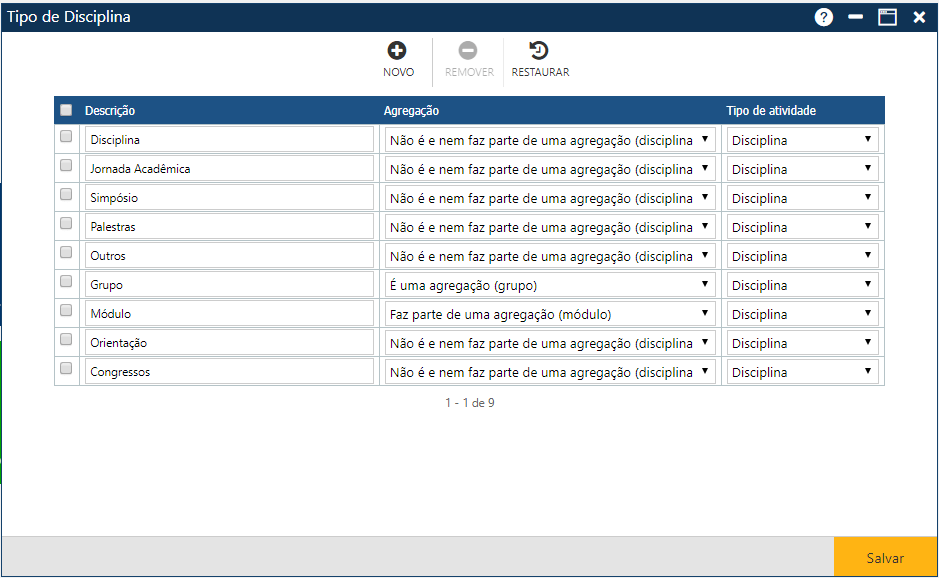Open Tipo de atividade dropdown for Simpósio
939x578 pixels.
coord(802,198)
